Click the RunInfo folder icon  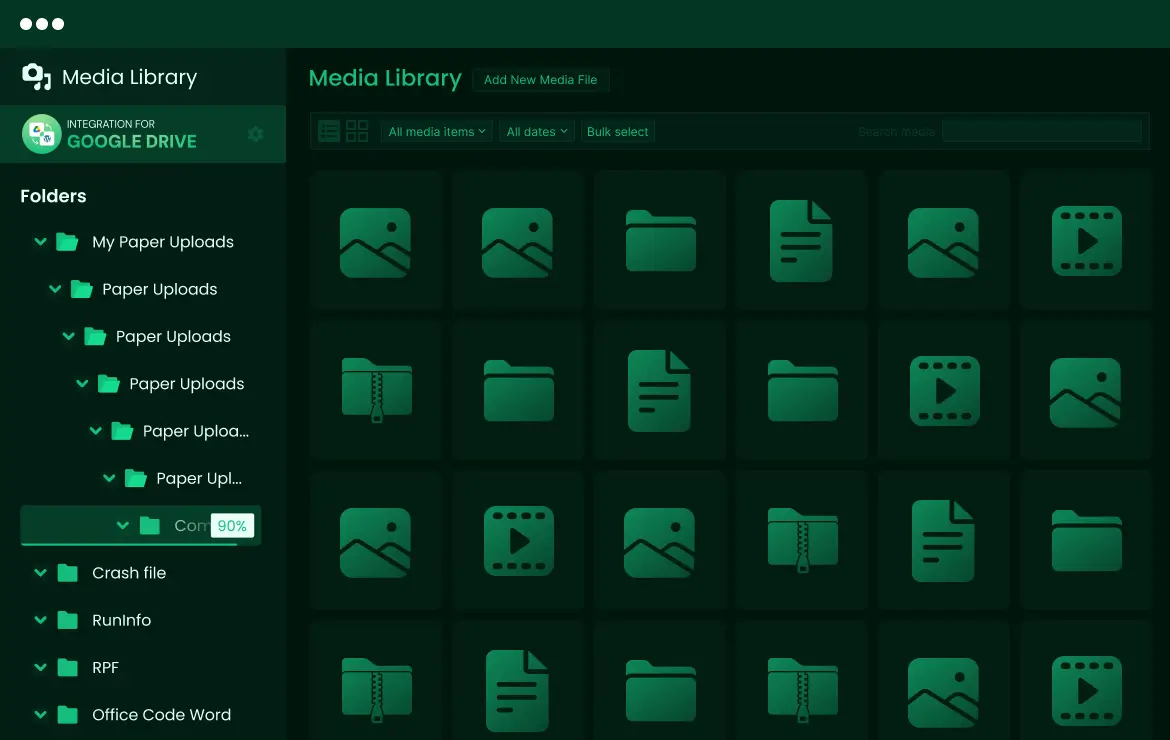(67, 620)
